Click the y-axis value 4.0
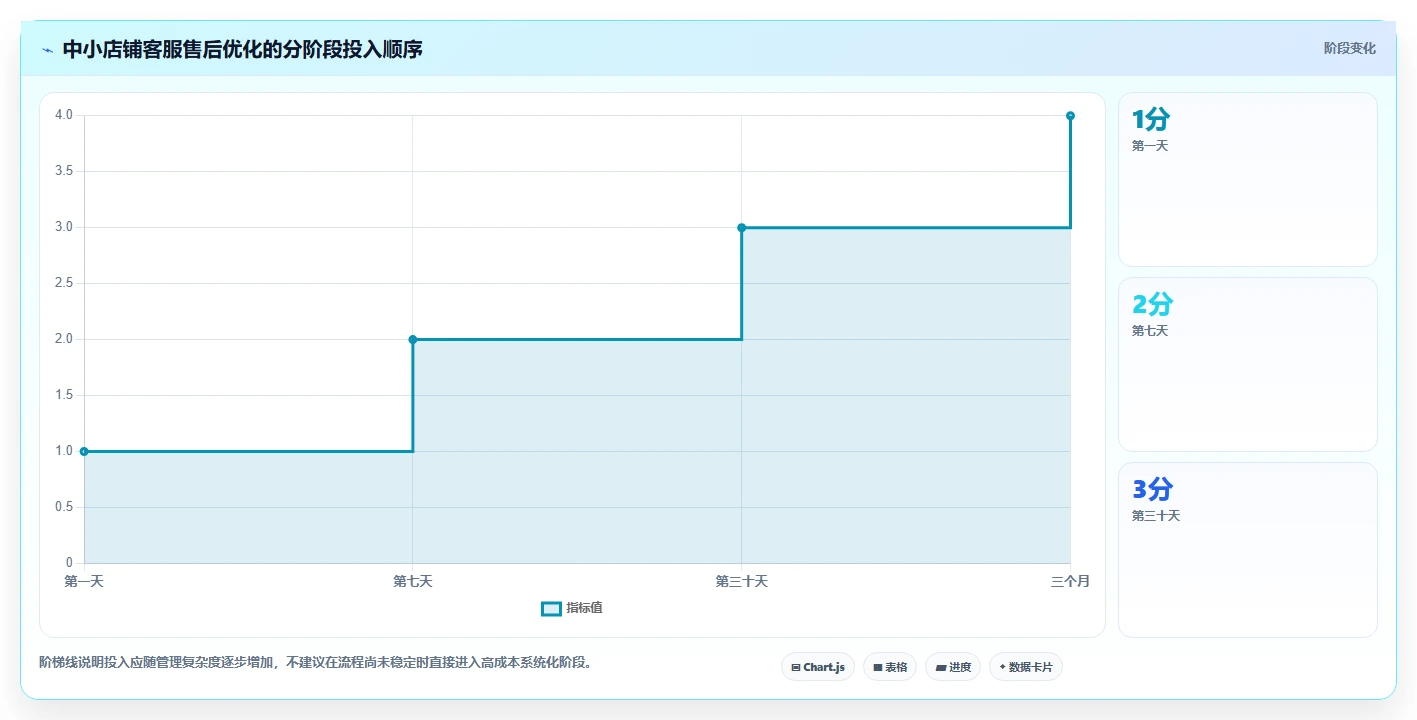Image resolution: width=1417 pixels, height=720 pixels. click(x=64, y=115)
